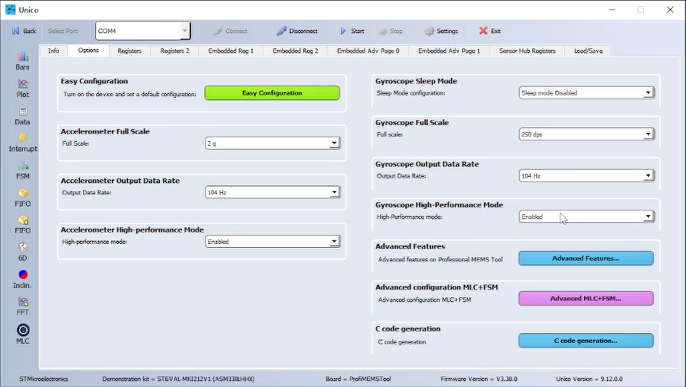Click 'Demonstration kit = STEVAL-MKI212V1' status text
Screen dimensions: 686x387
178,379
